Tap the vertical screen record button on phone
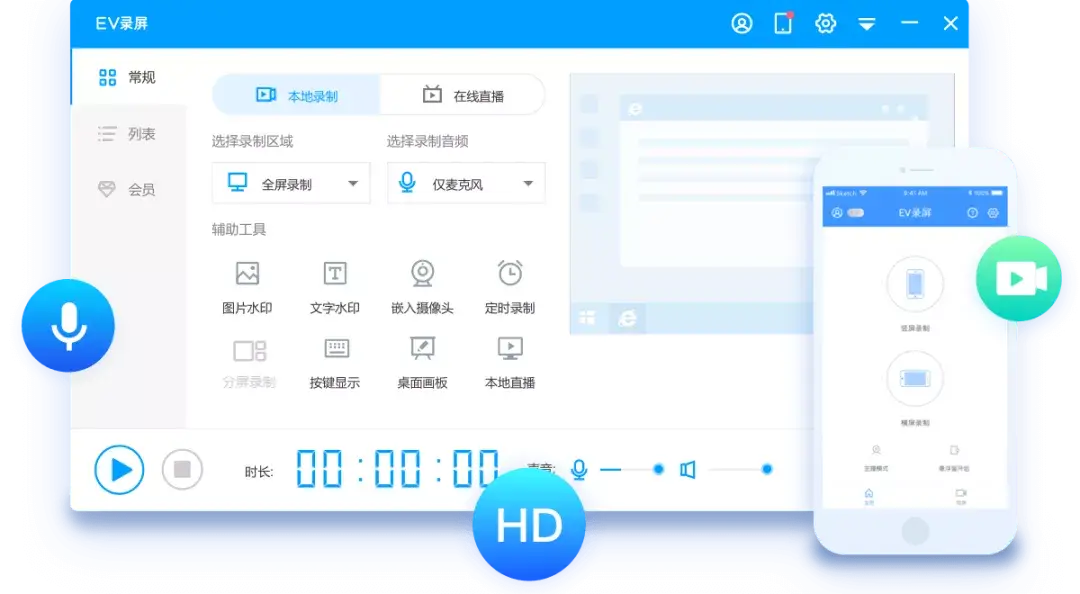 point(915,284)
